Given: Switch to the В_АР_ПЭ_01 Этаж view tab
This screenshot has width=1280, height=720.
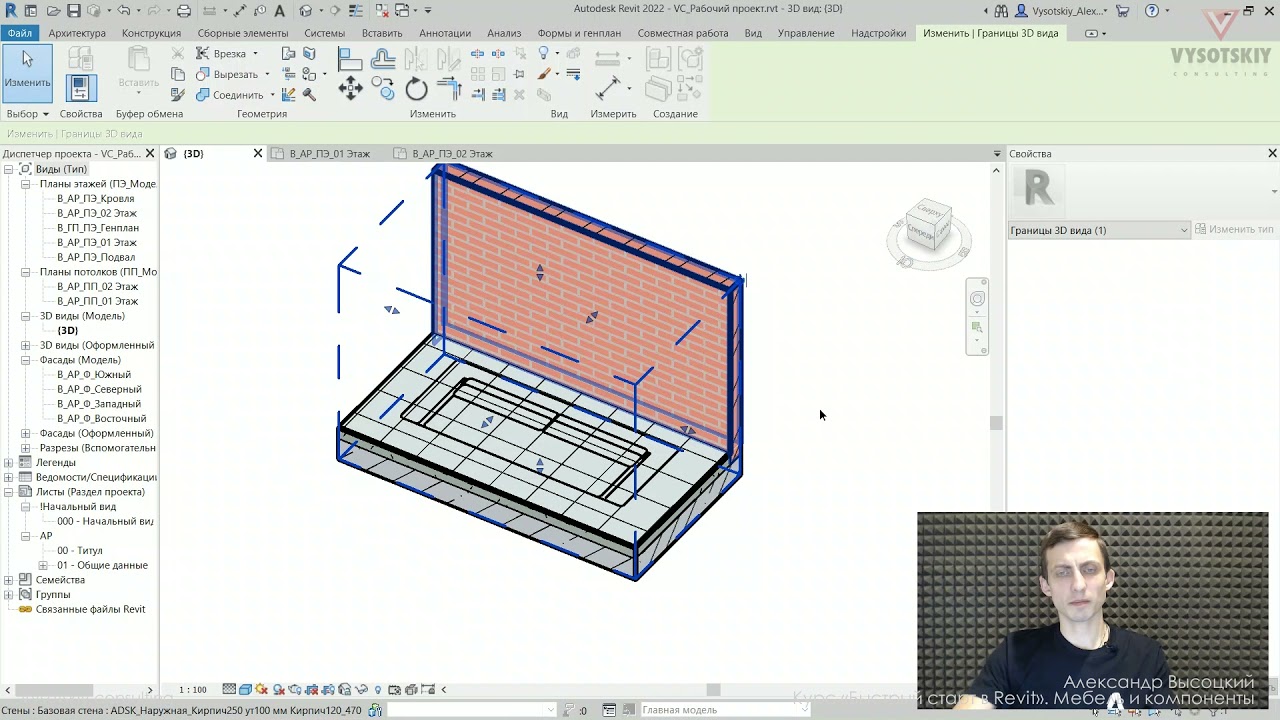Looking at the screenshot, I should pos(330,154).
